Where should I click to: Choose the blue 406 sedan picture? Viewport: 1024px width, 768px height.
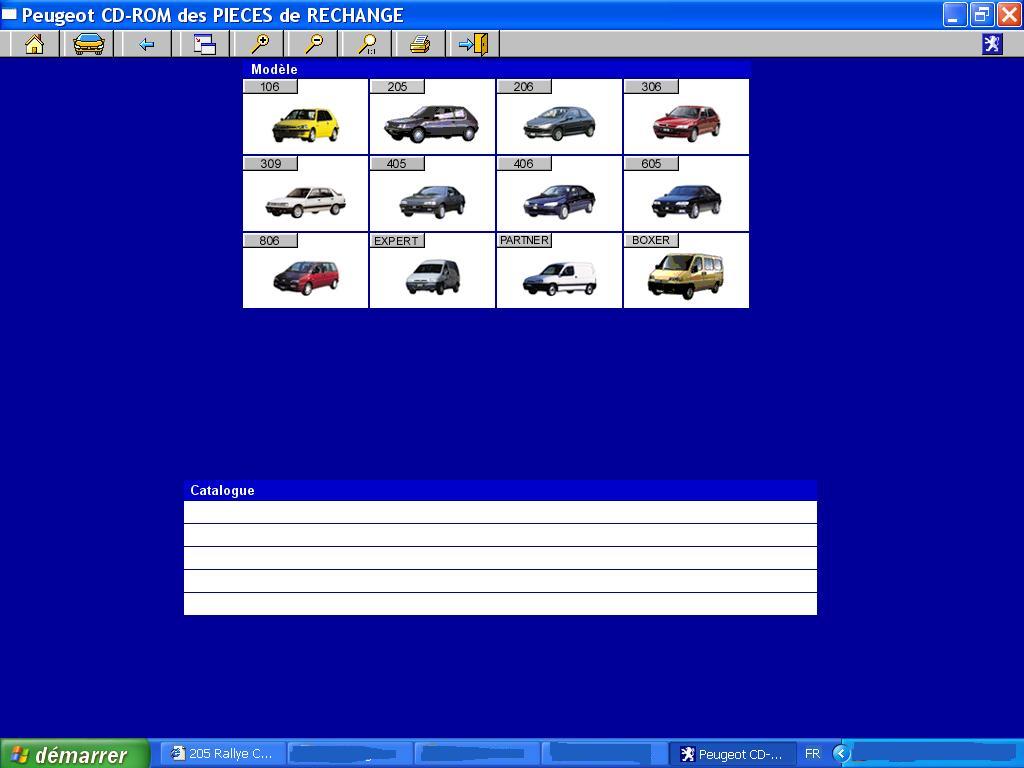tap(559, 201)
